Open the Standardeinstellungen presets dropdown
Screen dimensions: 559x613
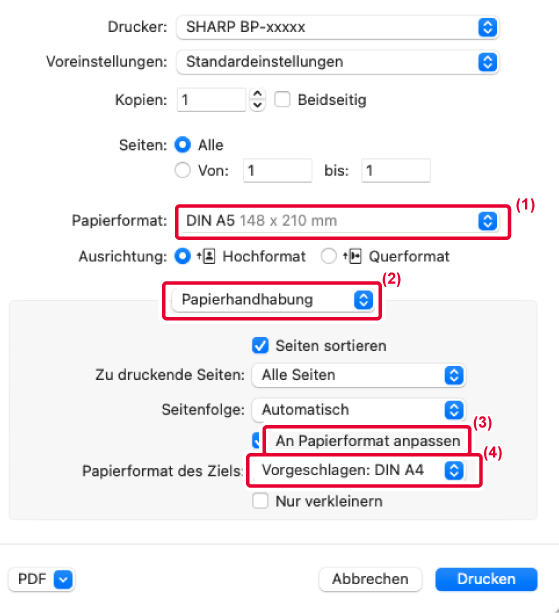337,62
